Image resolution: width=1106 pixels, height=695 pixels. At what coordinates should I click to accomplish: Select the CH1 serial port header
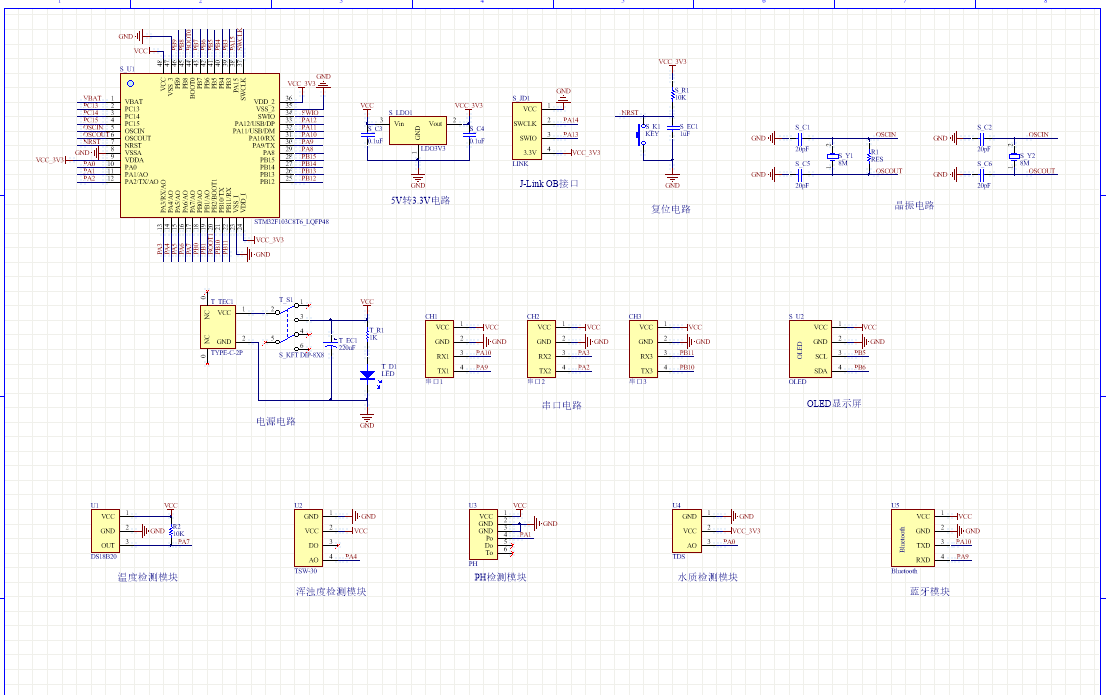point(440,349)
